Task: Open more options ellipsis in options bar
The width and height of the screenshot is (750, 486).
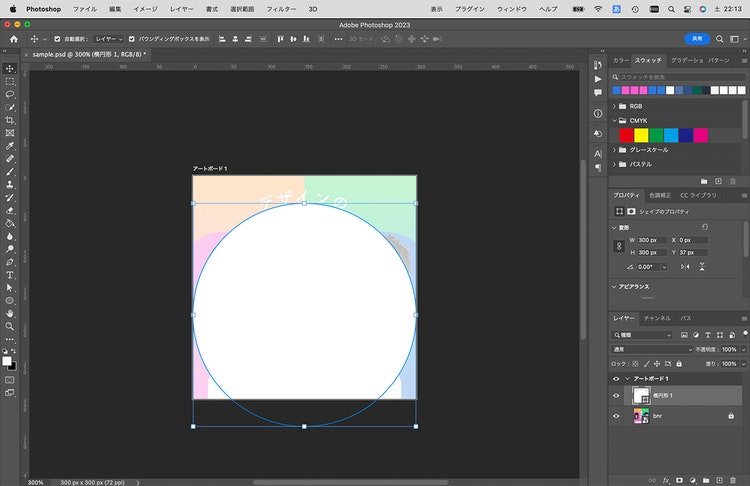Action: point(338,39)
